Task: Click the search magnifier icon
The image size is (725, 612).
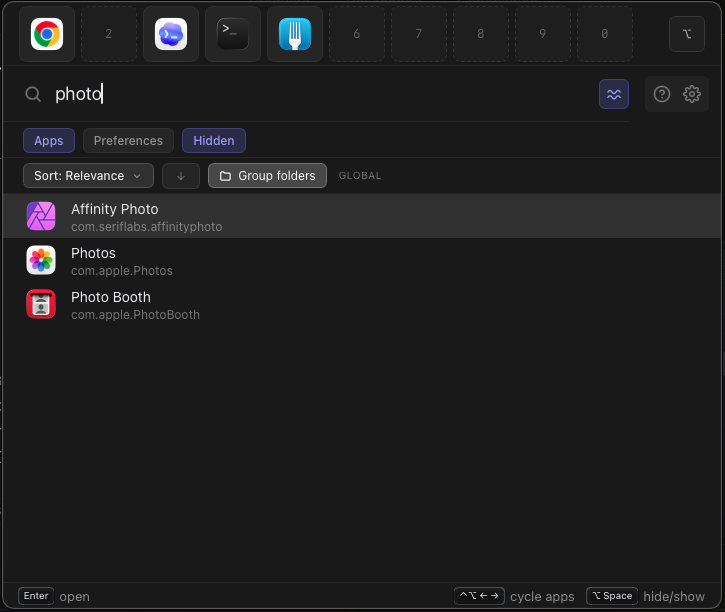Action: 33,94
